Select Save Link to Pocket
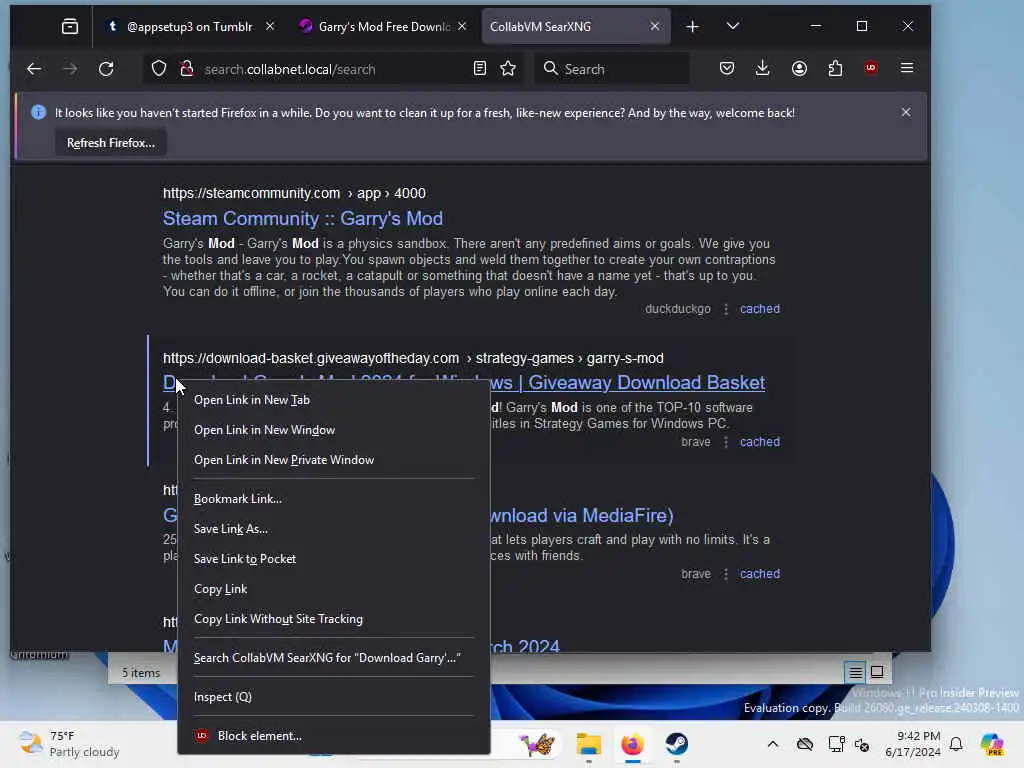This screenshot has width=1024, height=768. [x=334, y=559]
